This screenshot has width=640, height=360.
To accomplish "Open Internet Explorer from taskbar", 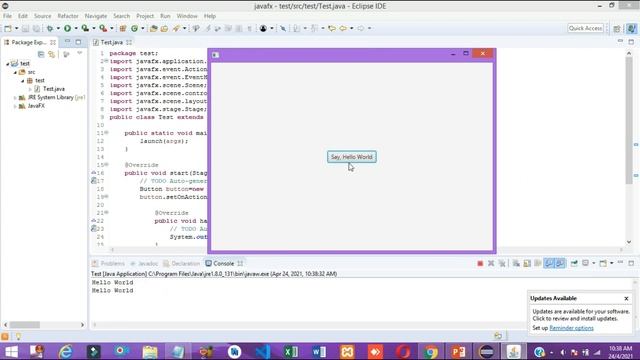I will click(66, 351).
